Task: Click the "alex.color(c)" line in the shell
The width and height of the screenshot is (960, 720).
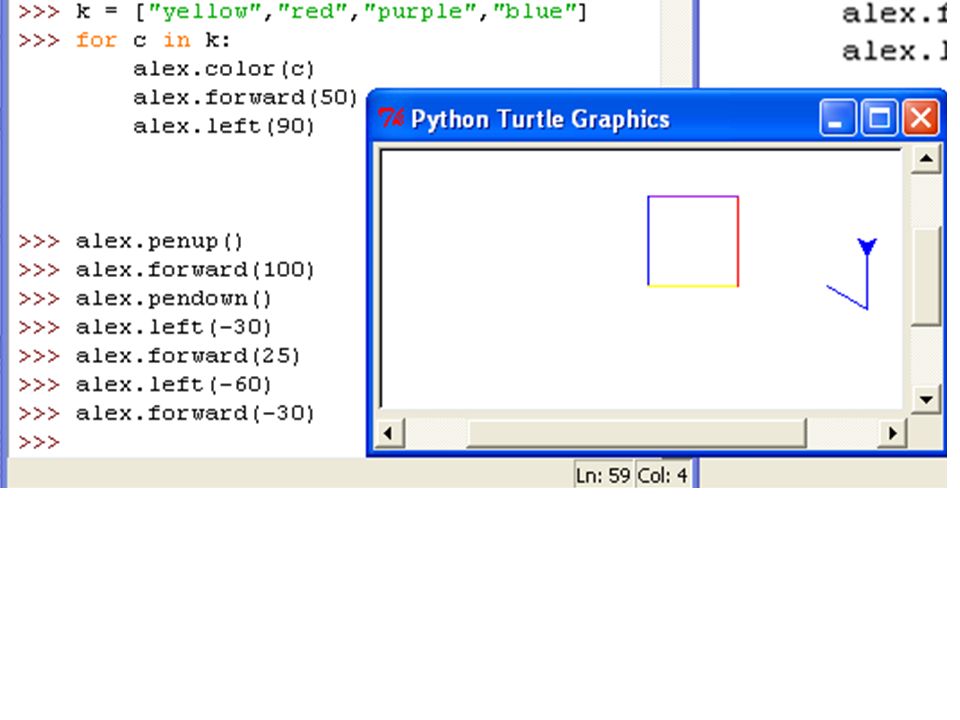Action: [223, 69]
